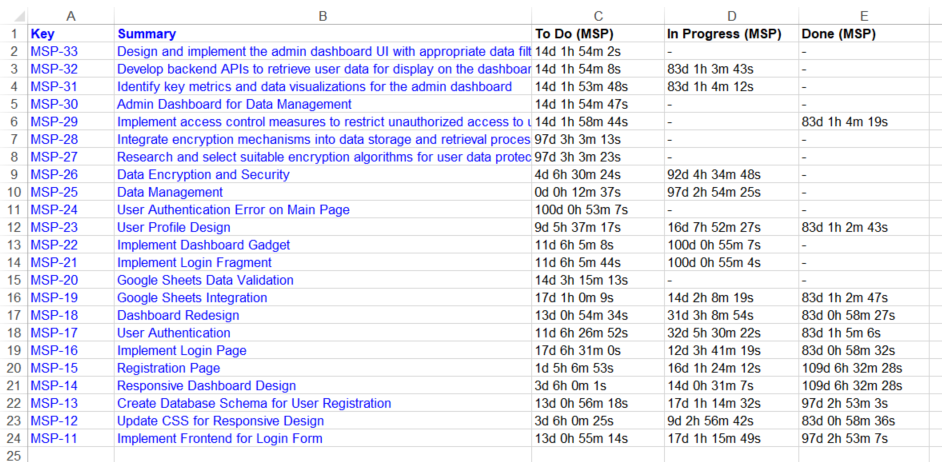The height and width of the screenshot is (462, 942).
Task: Click 'Update CSS for Responsive Design'
Action: pyautogui.click(x=220, y=421)
